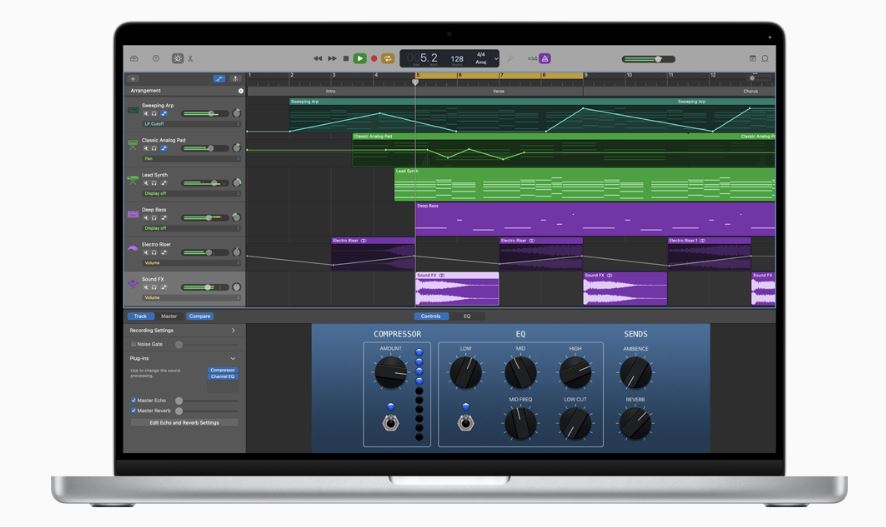Add arrangement marker with plus circle
The height and width of the screenshot is (527, 886).
point(241,91)
